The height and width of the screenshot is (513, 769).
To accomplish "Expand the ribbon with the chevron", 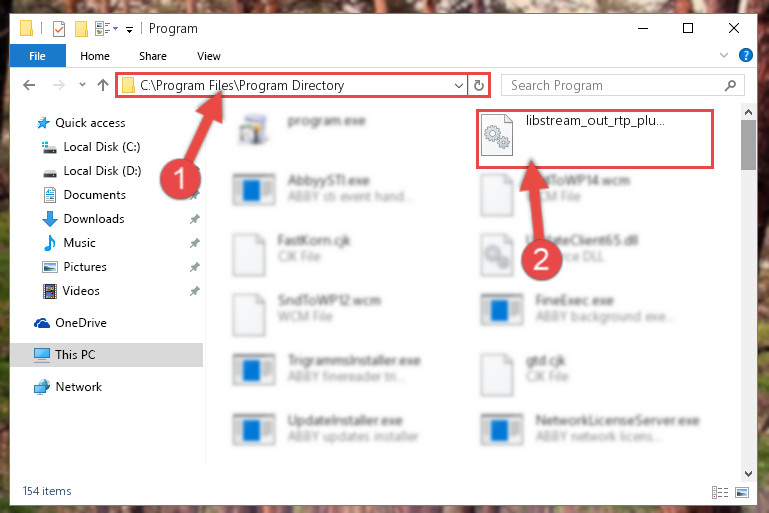I will 723,55.
